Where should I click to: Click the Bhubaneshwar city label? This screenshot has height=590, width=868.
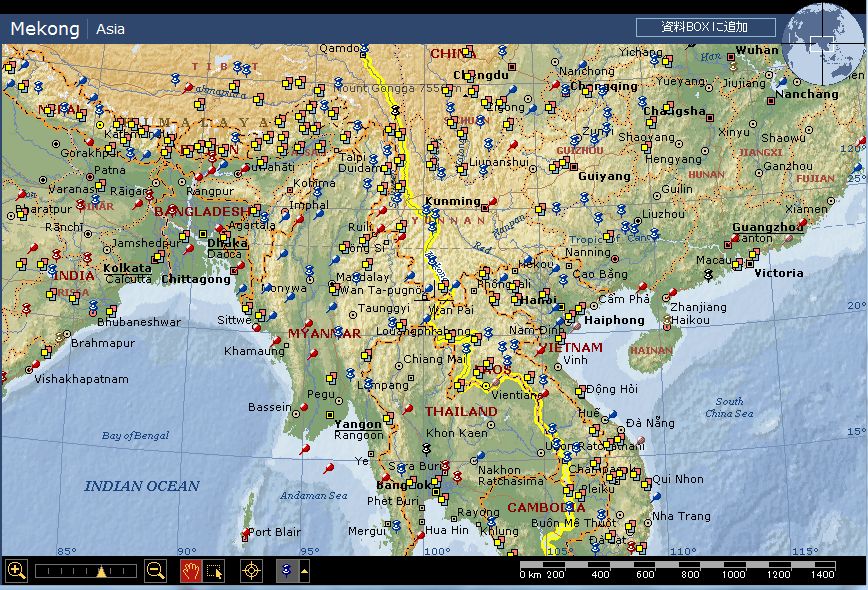[139, 322]
